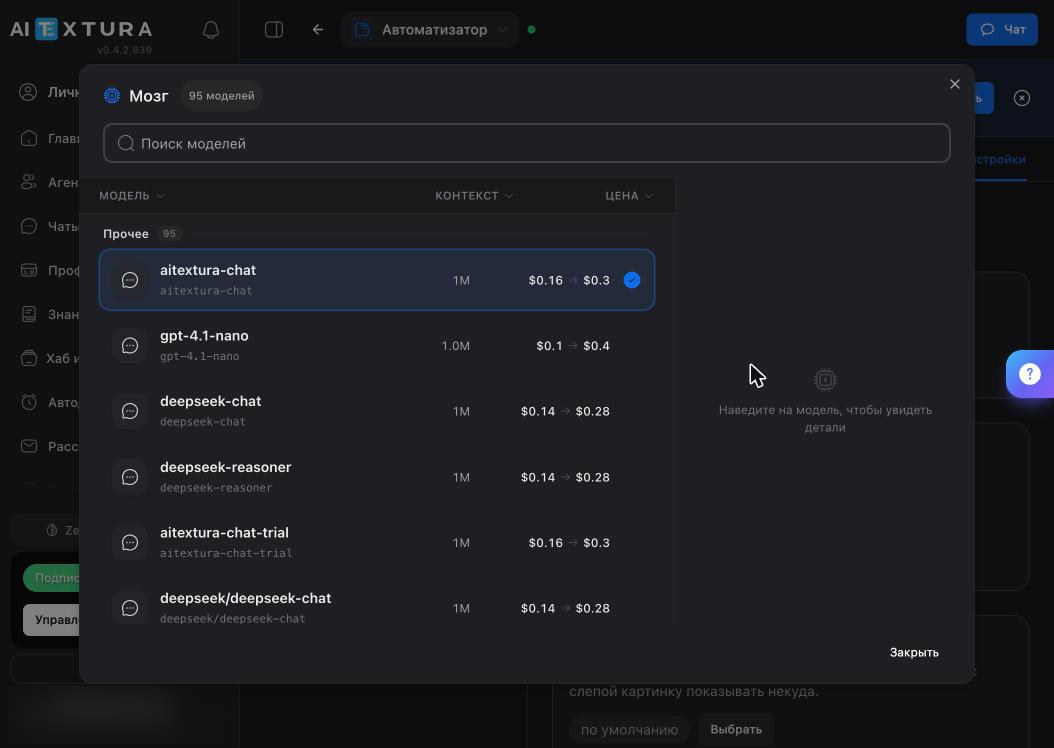
Task: Open the profile icon in sidebar
Action: pos(28,92)
